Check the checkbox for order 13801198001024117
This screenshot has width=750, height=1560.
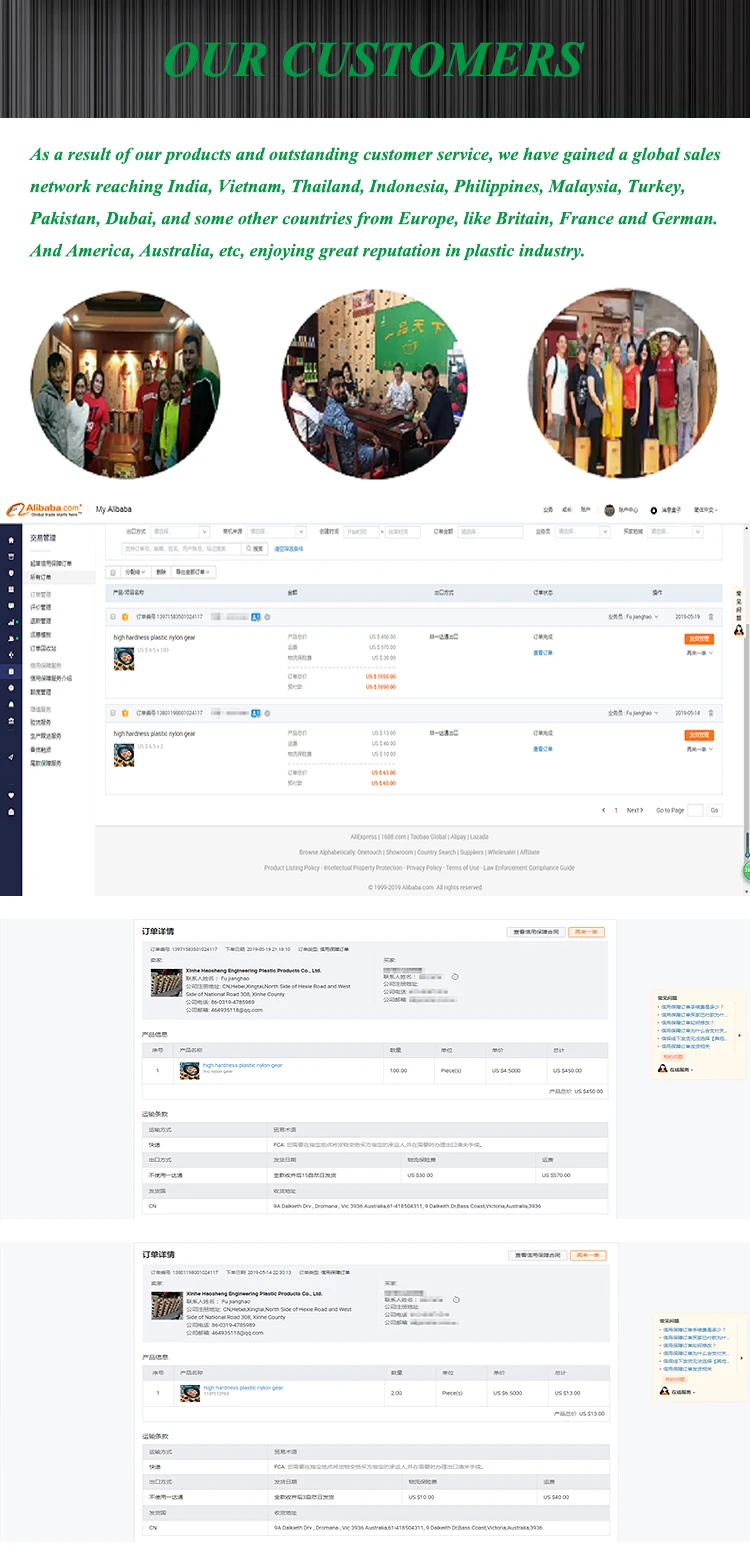pyautogui.click(x=112, y=713)
